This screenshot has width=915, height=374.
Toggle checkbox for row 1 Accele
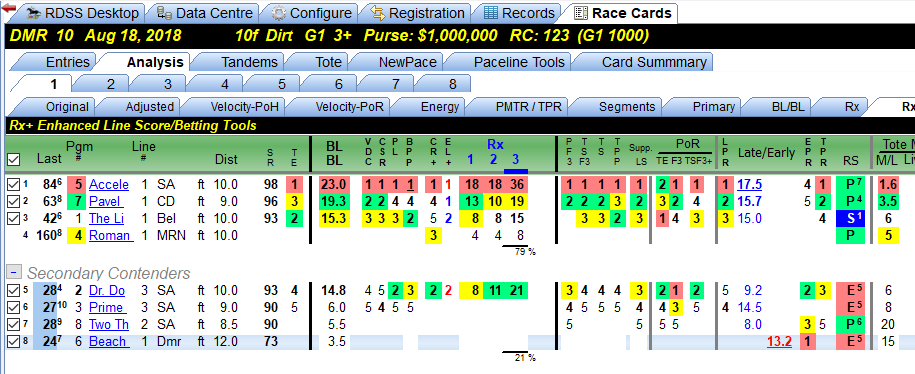click(x=12, y=185)
